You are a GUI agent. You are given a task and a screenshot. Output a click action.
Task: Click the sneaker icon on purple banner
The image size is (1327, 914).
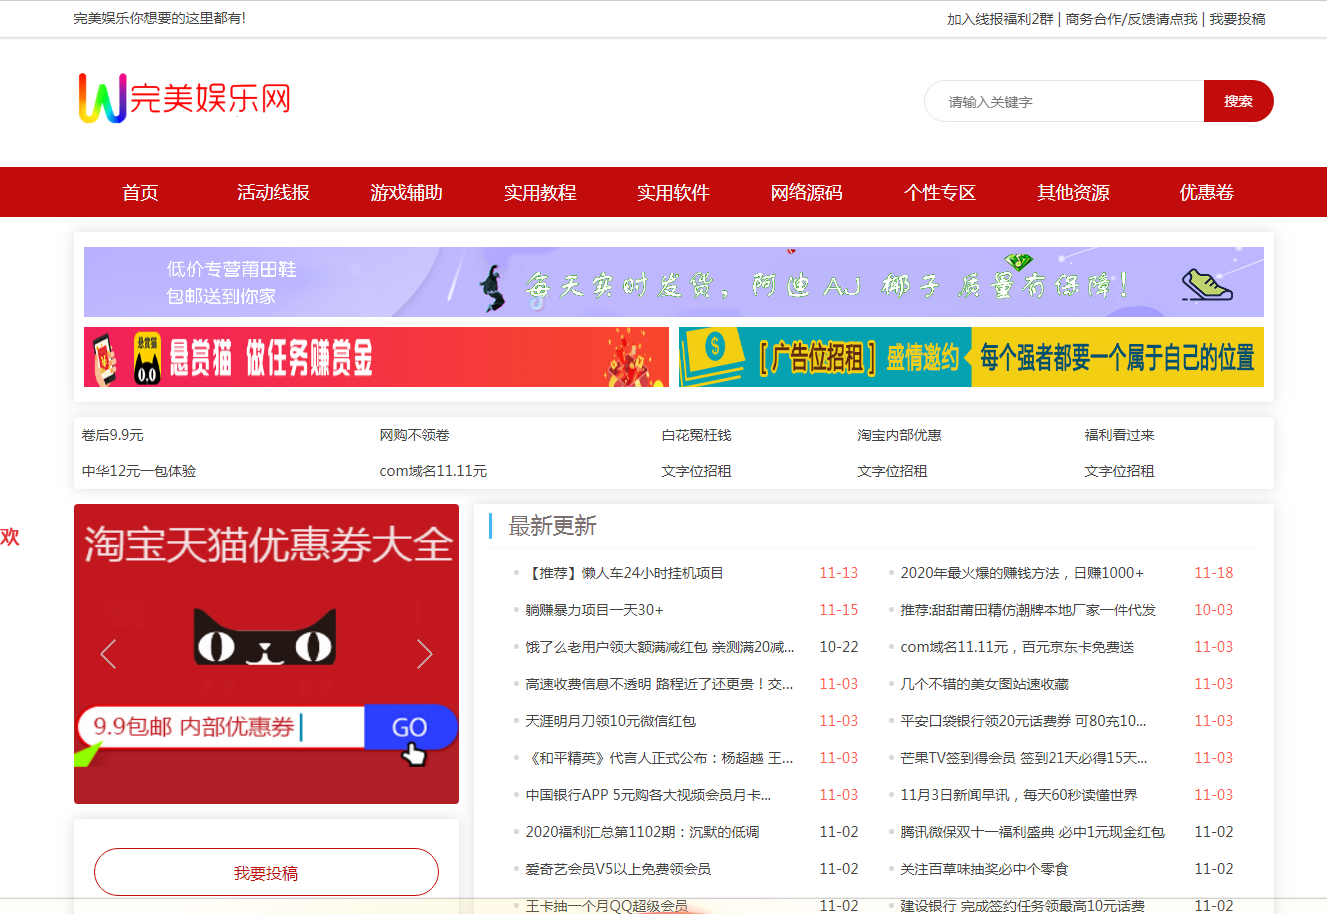(1206, 285)
